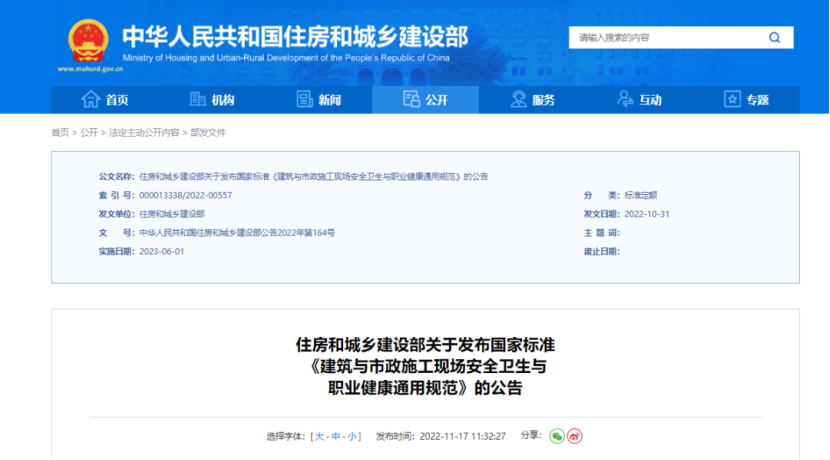
Task: Set font size to small (小)
Action: click(x=352, y=437)
